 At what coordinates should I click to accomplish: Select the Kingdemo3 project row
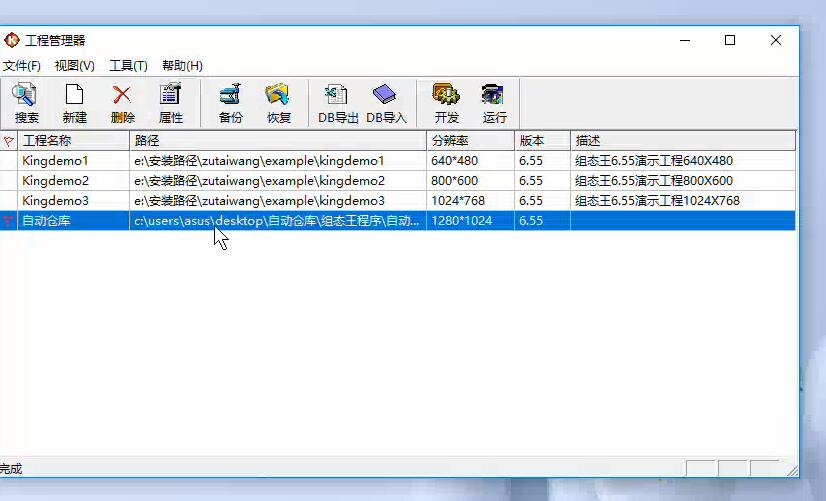(x=398, y=201)
